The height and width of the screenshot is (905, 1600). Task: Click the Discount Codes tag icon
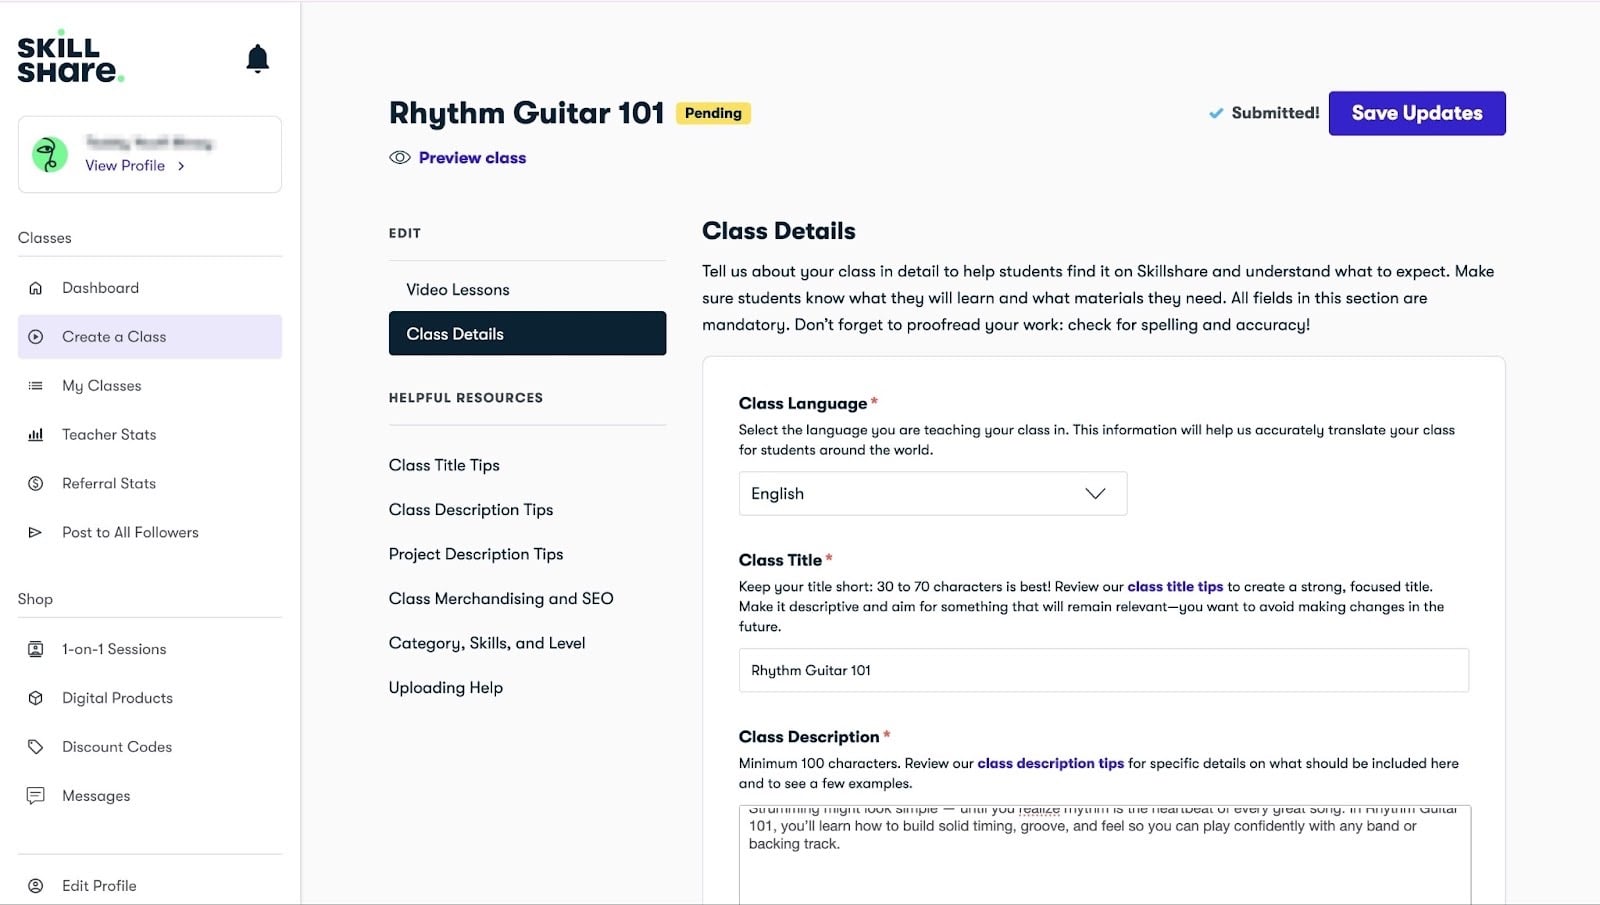[x=36, y=747]
